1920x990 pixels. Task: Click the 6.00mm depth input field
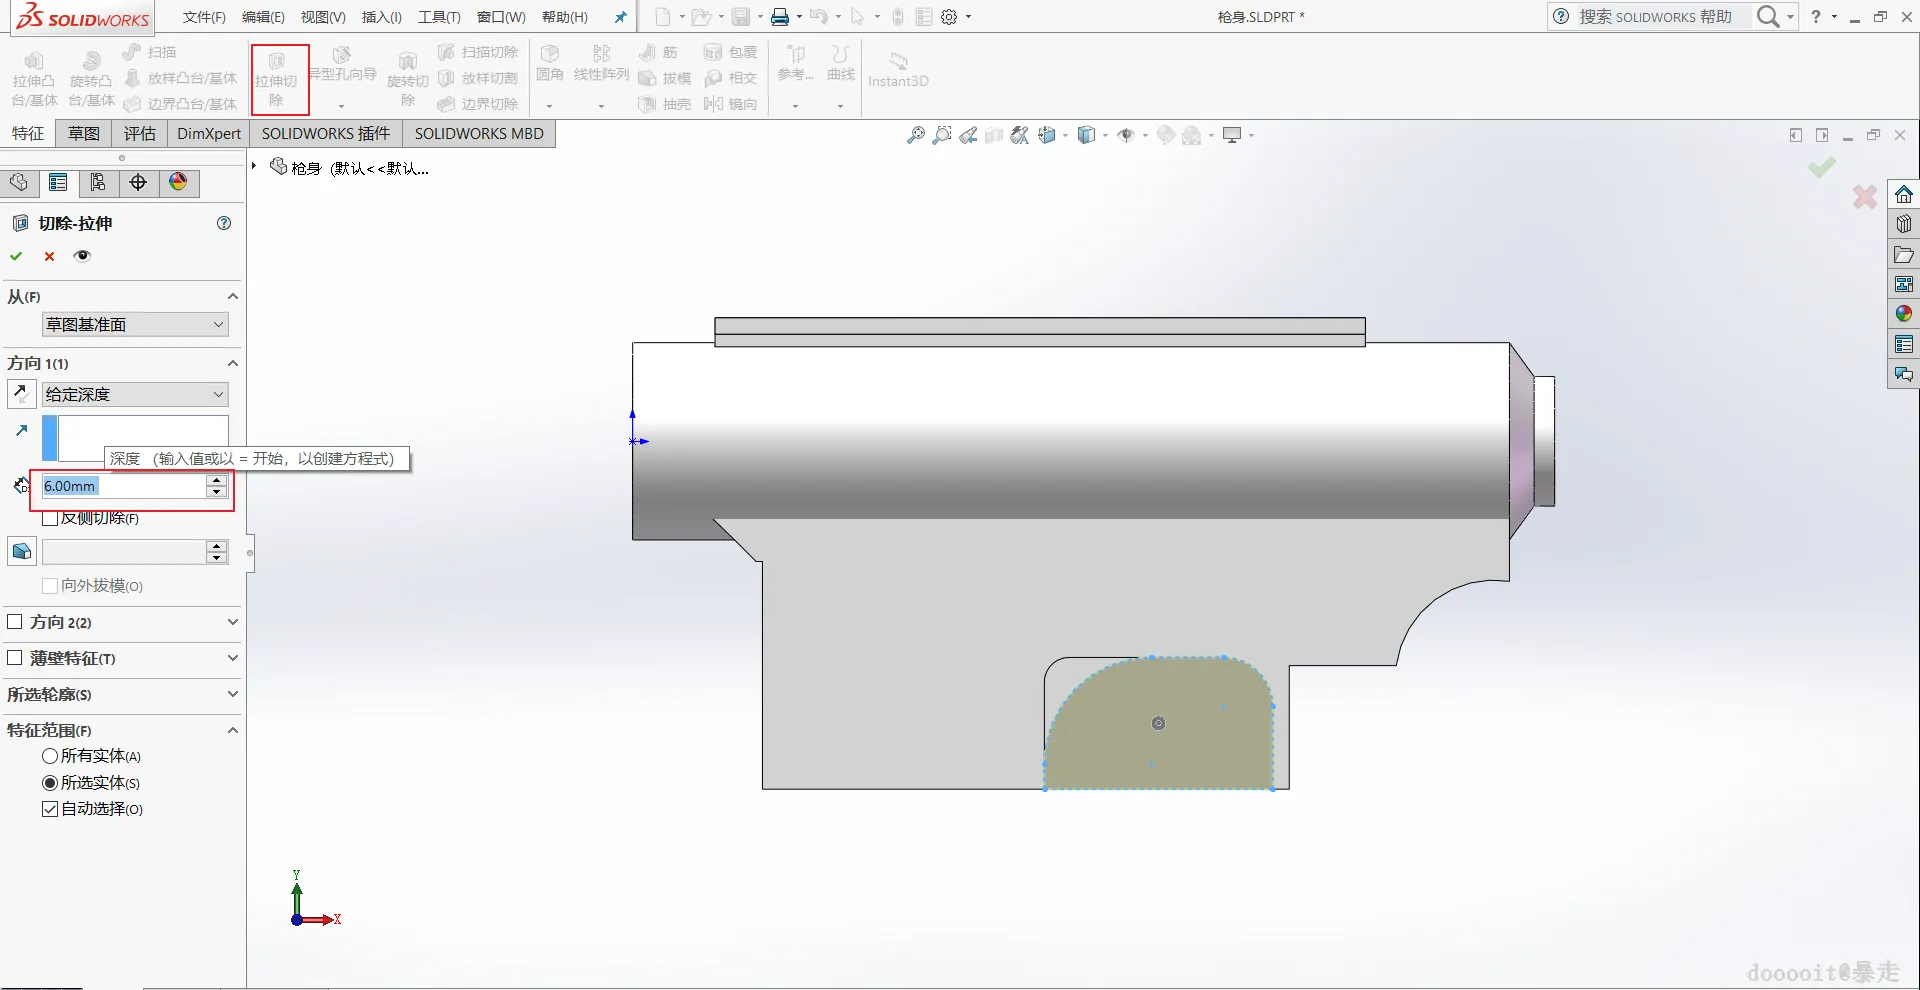(x=122, y=486)
